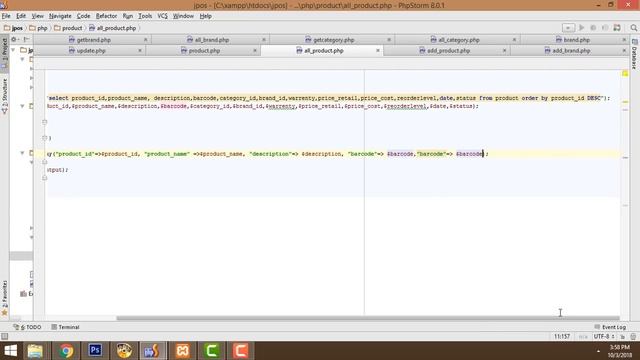The height and width of the screenshot is (360, 640).
Task: Open the Windows Start button
Action: 11,351
